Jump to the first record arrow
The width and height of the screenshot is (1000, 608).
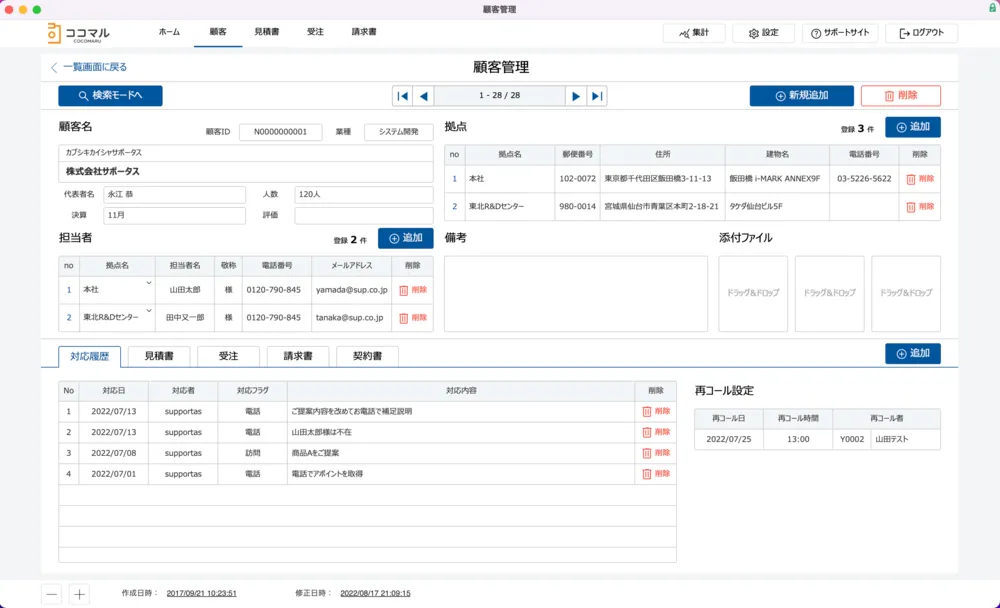tap(402, 96)
